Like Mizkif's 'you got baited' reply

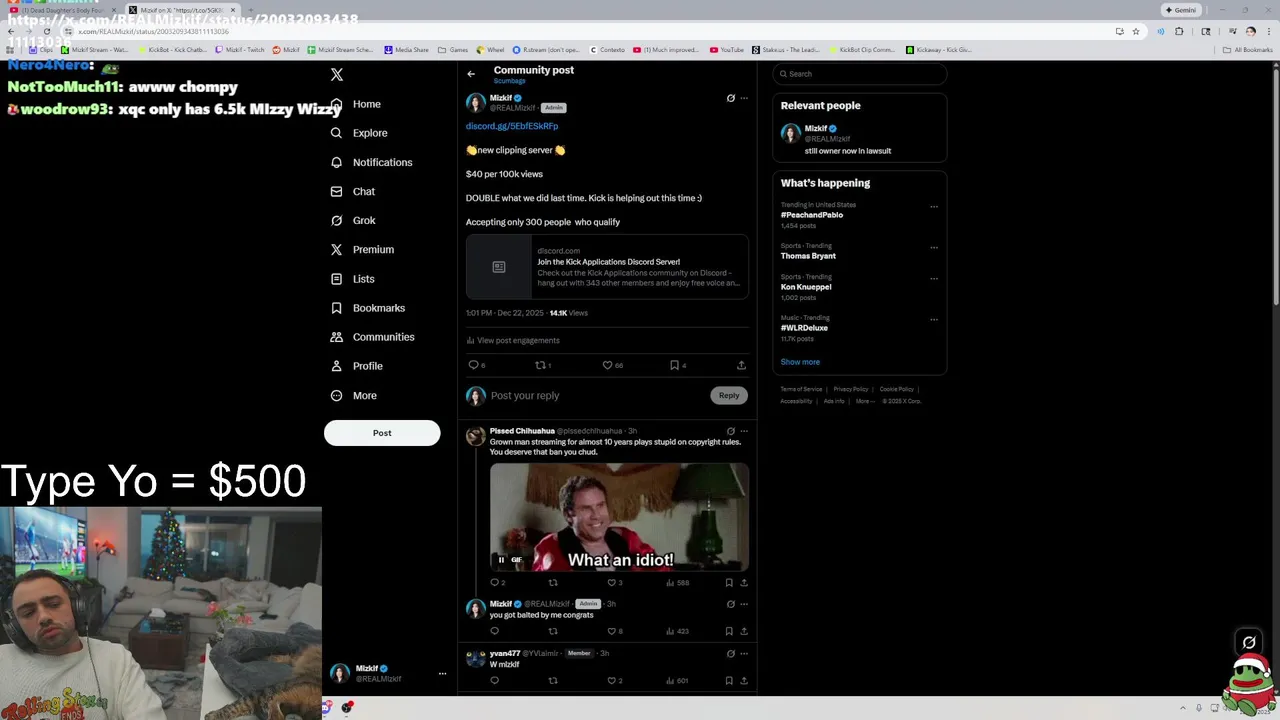tap(612, 631)
